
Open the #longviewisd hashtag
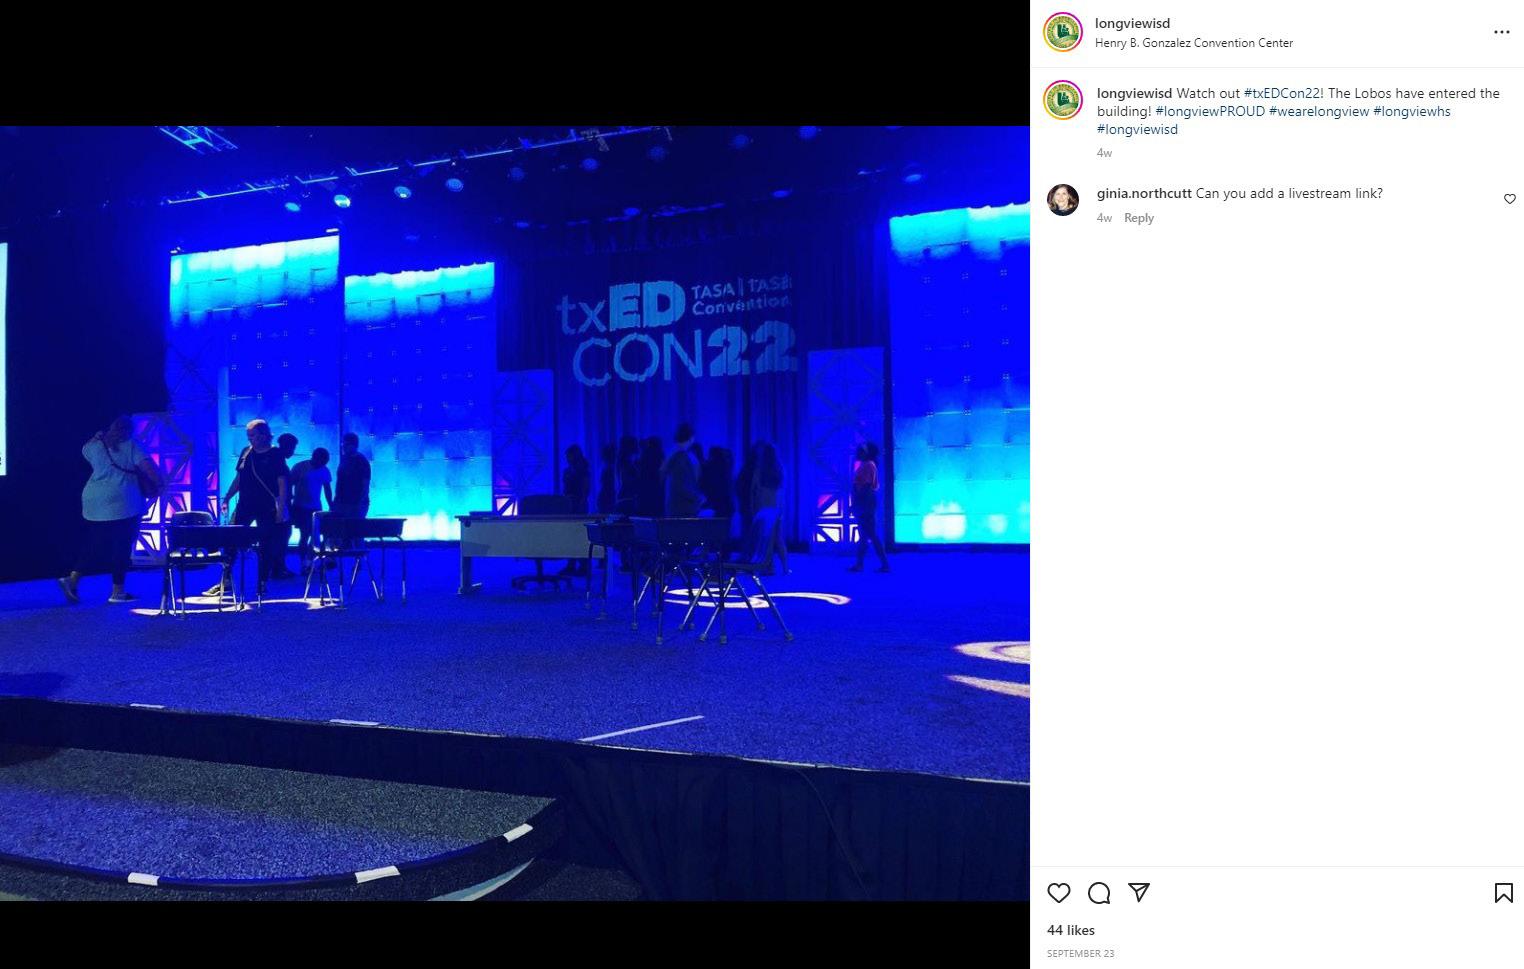click(1137, 129)
